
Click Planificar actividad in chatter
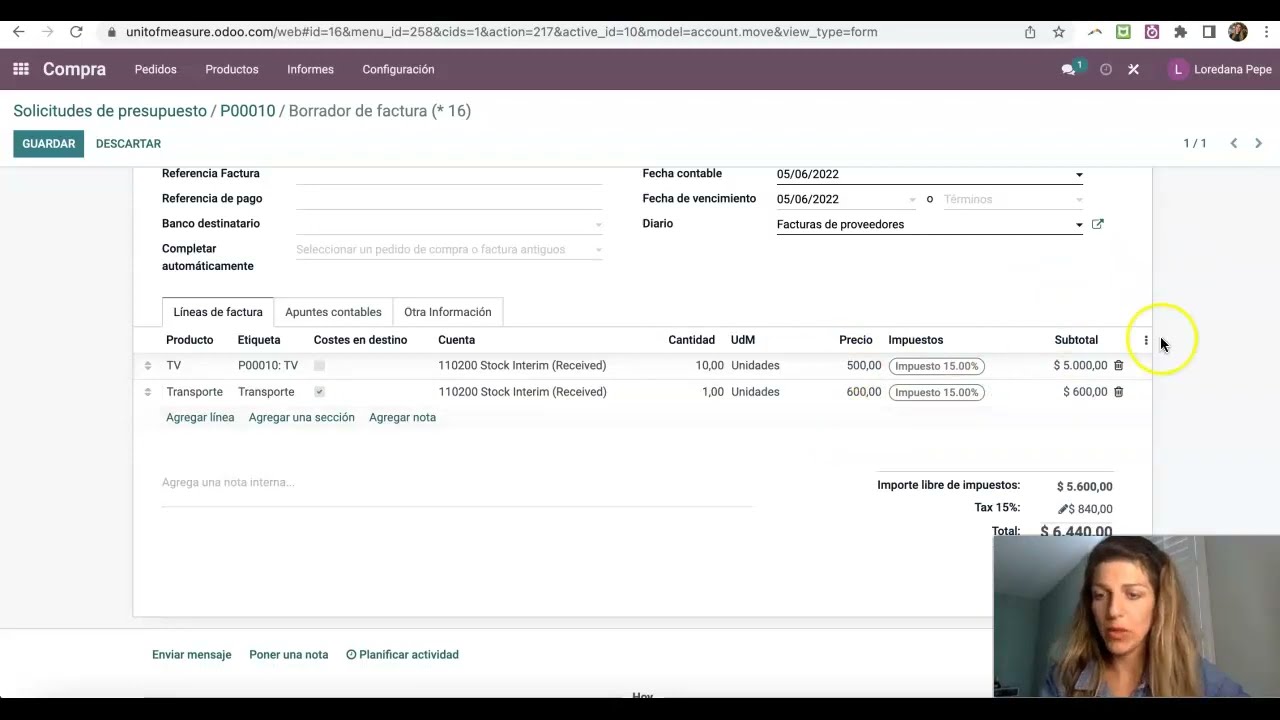(402, 655)
